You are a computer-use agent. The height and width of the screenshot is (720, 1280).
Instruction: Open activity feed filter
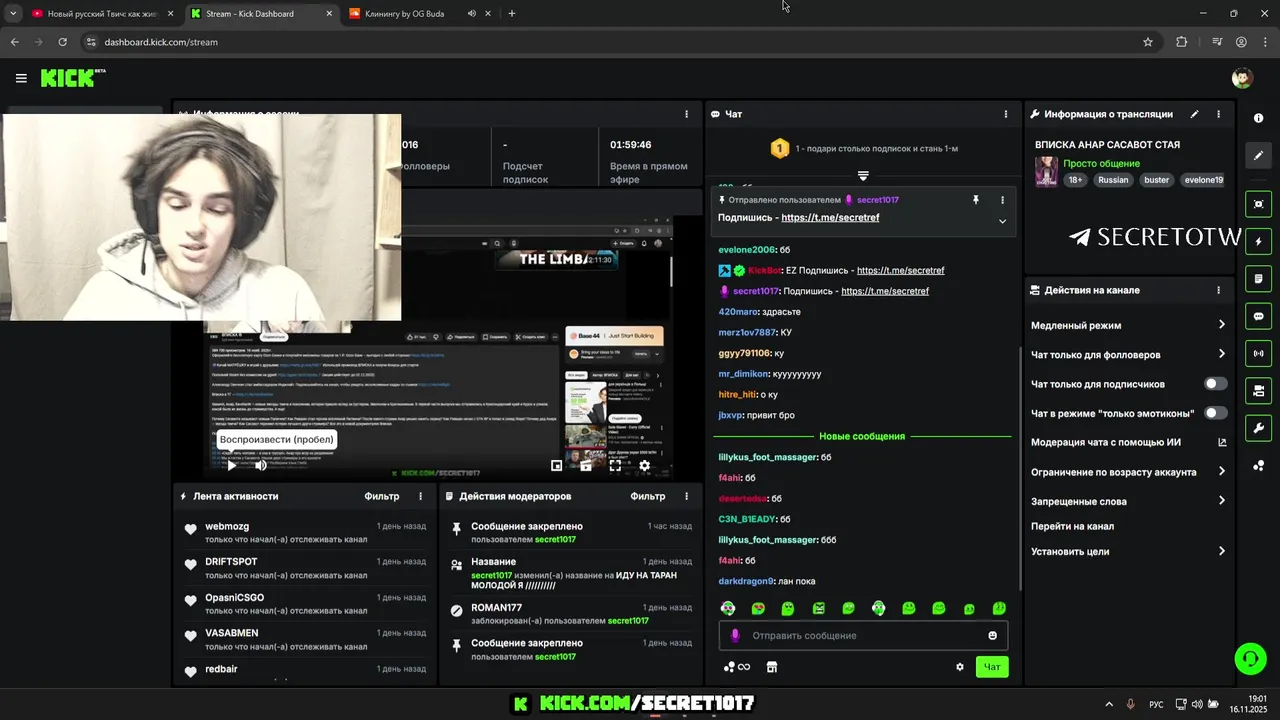coord(381,496)
